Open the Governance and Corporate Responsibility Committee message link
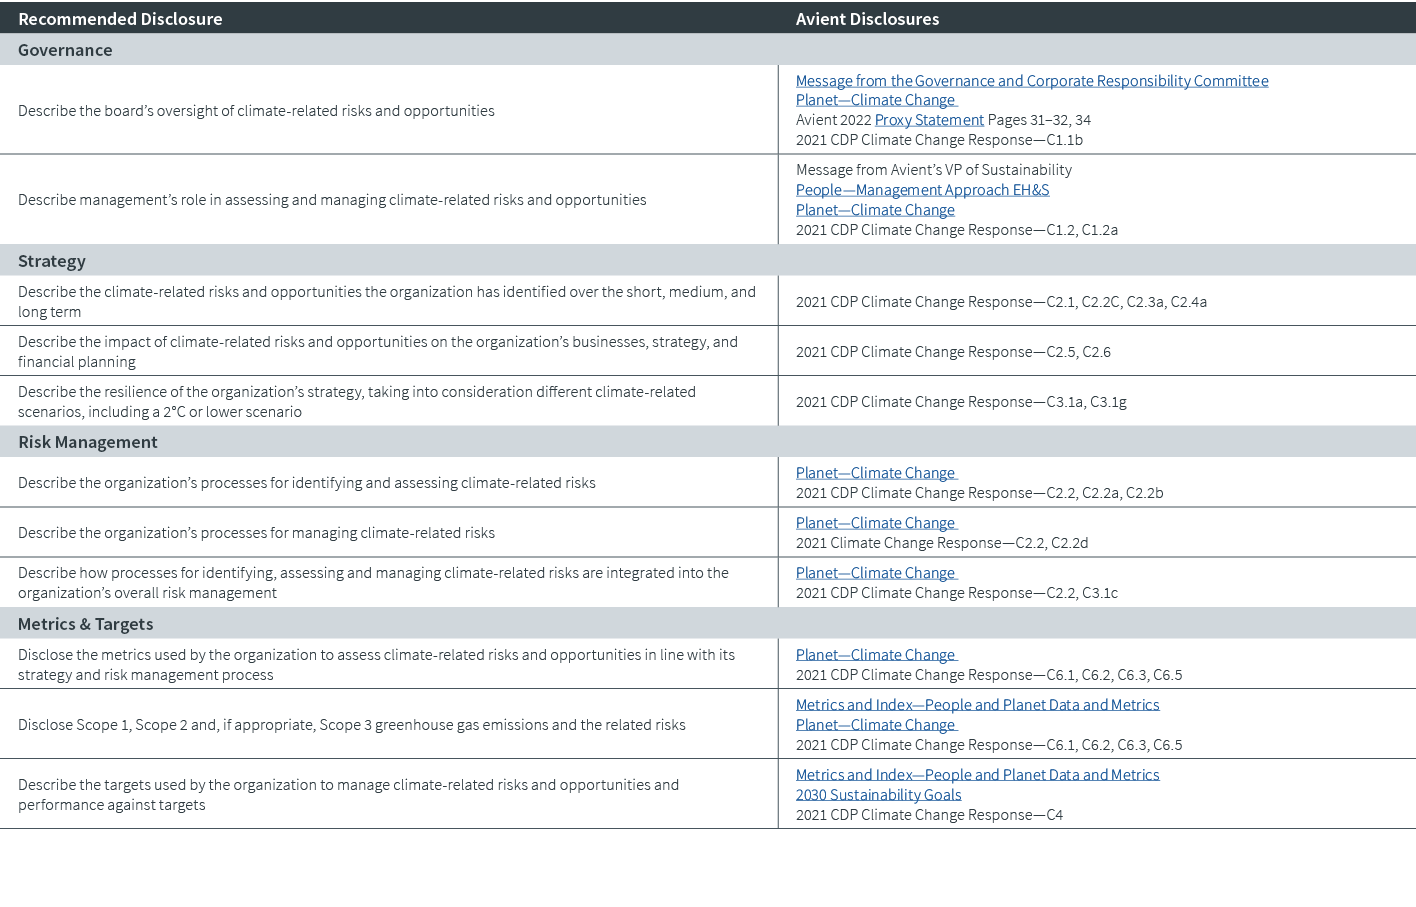1416x907 pixels. 1031,81
